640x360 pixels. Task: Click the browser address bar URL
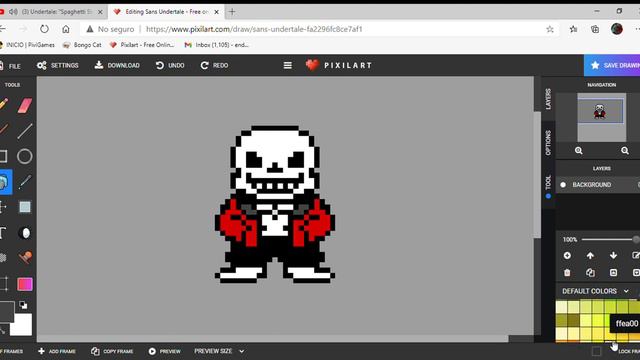click(254, 29)
